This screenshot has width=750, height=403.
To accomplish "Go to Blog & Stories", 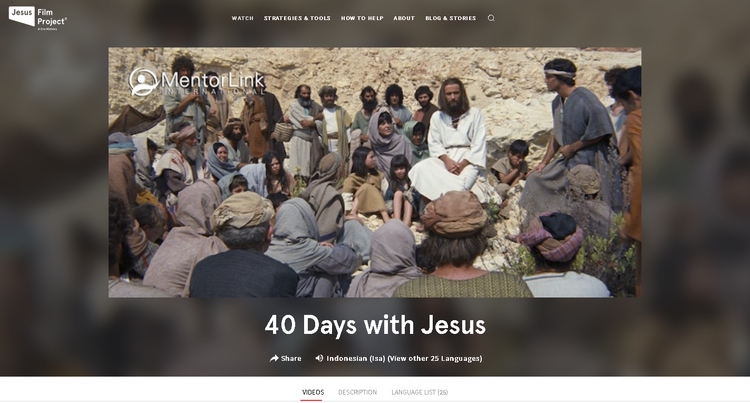I will [x=451, y=18].
